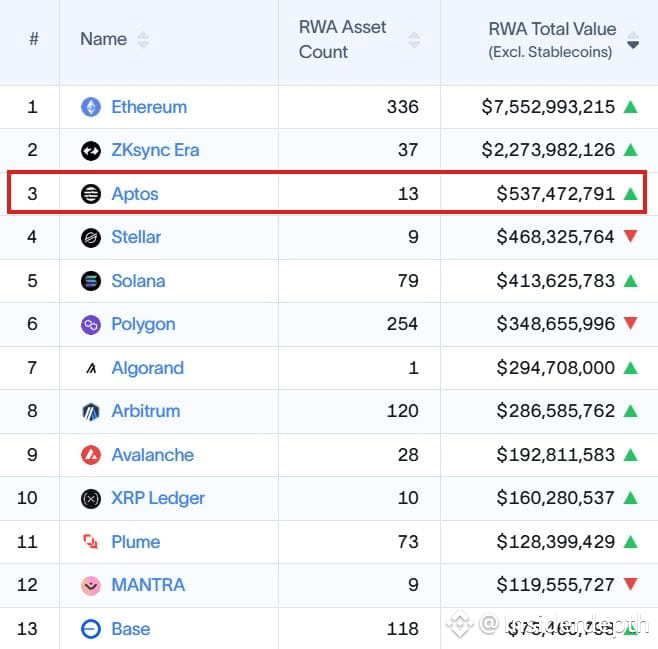Image resolution: width=658 pixels, height=649 pixels.
Task: Click the ZKsync Era logo icon
Action: pos(91,151)
